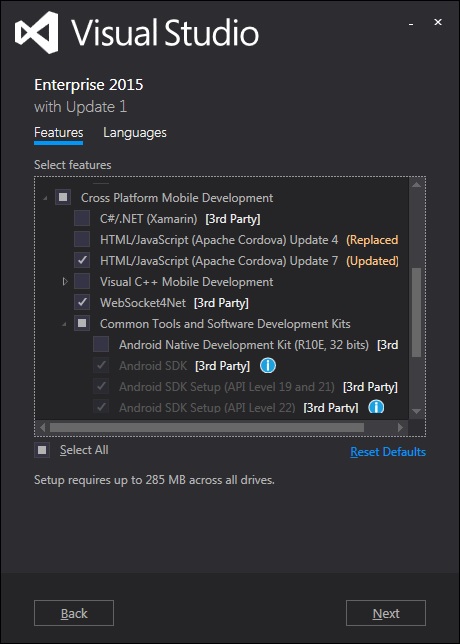Image resolution: width=460 pixels, height=644 pixels.
Task: Collapse Common Tools and Software Development Kits
Action: click(64, 324)
